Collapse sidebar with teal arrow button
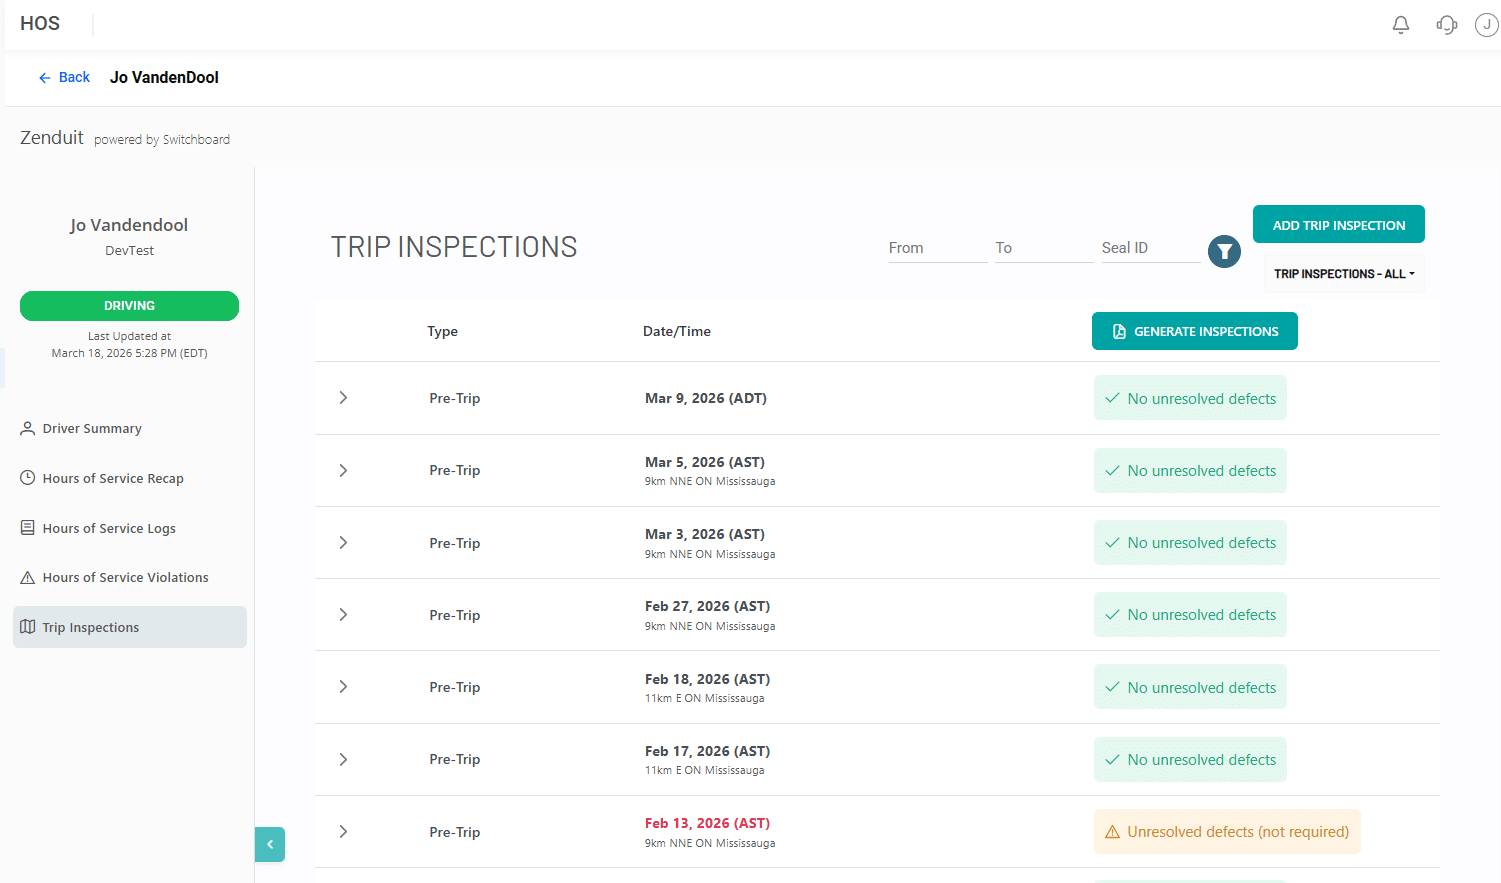The width and height of the screenshot is (1501, 883). click(x=270, y=844)
